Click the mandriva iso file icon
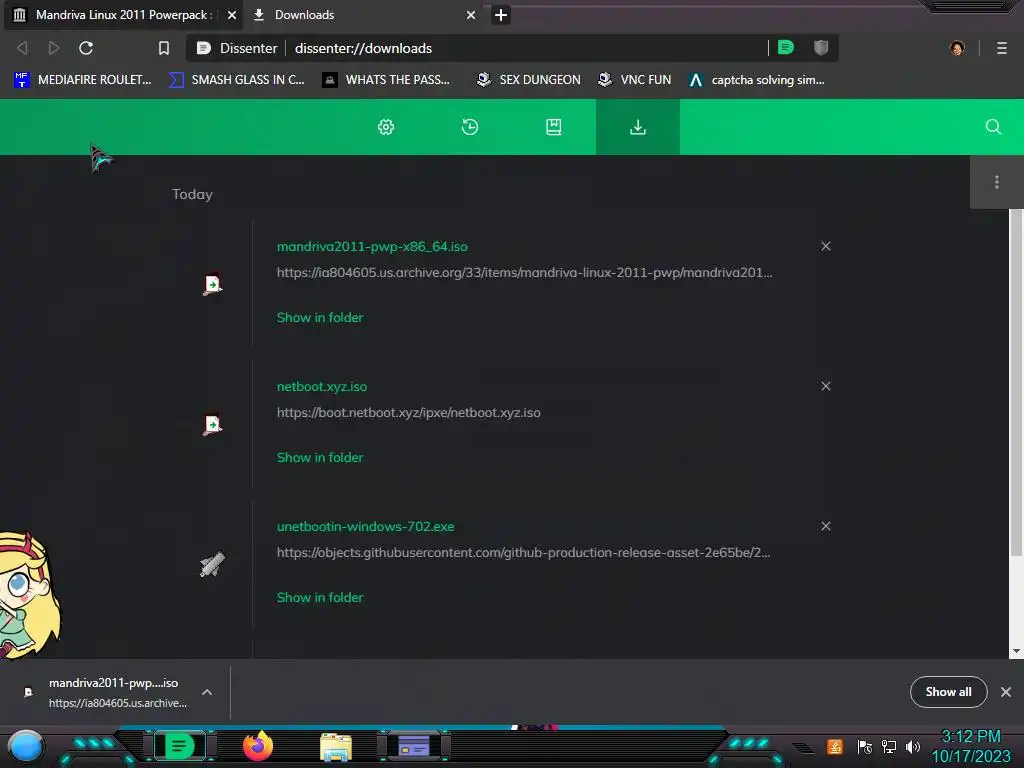This screenshot has width=1024, height=768. pyautogui.click(x=212, y=285)
